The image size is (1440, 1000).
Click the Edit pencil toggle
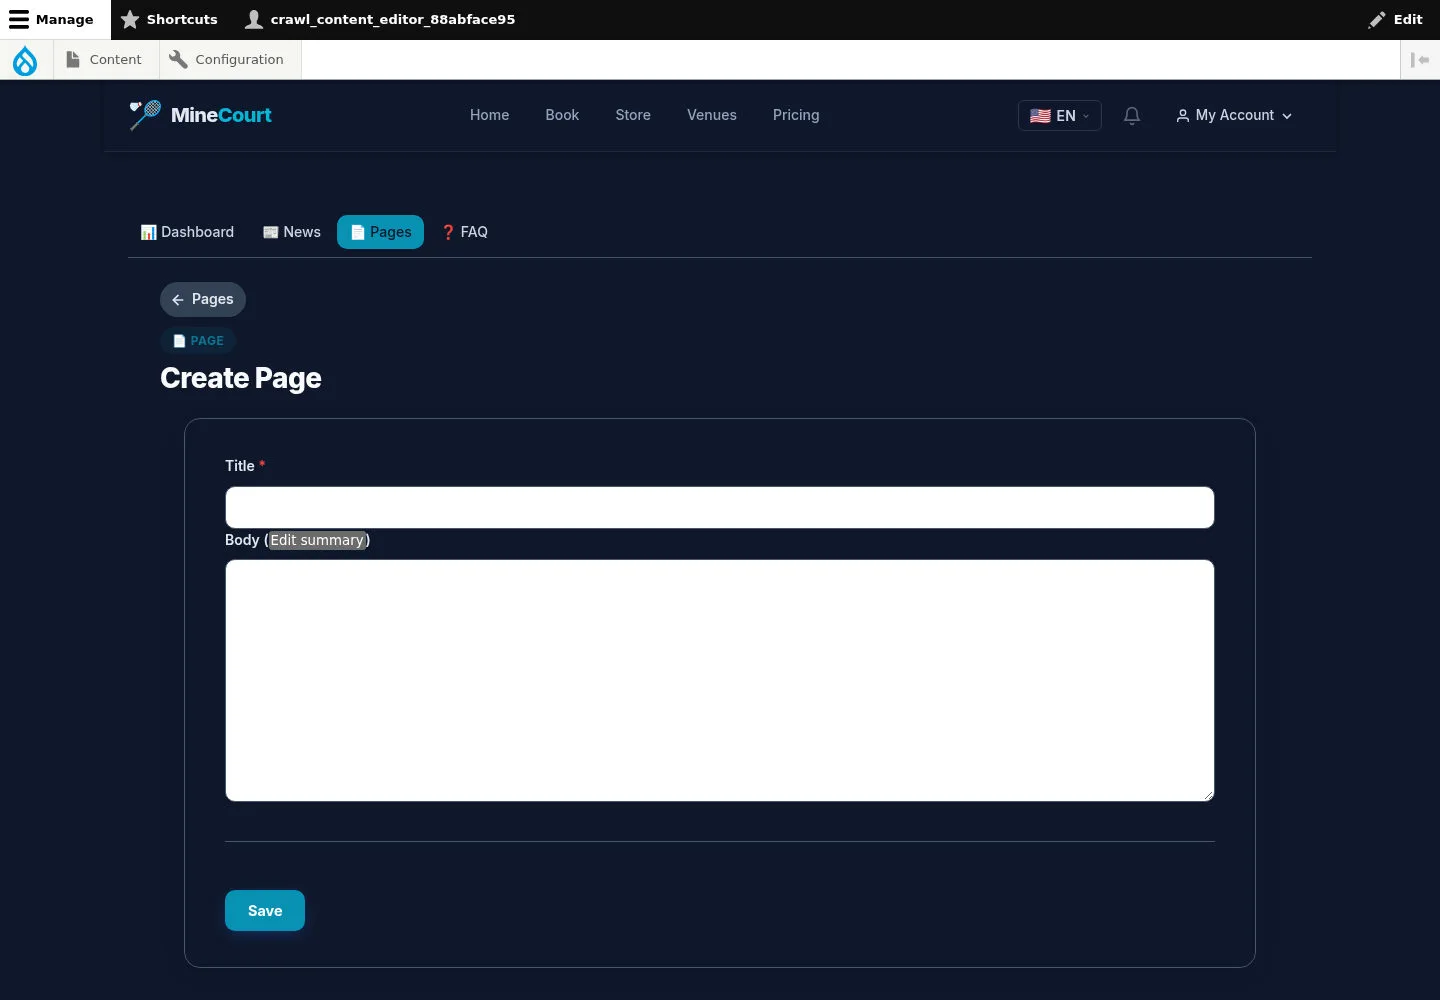click(x=1396, y=19)
